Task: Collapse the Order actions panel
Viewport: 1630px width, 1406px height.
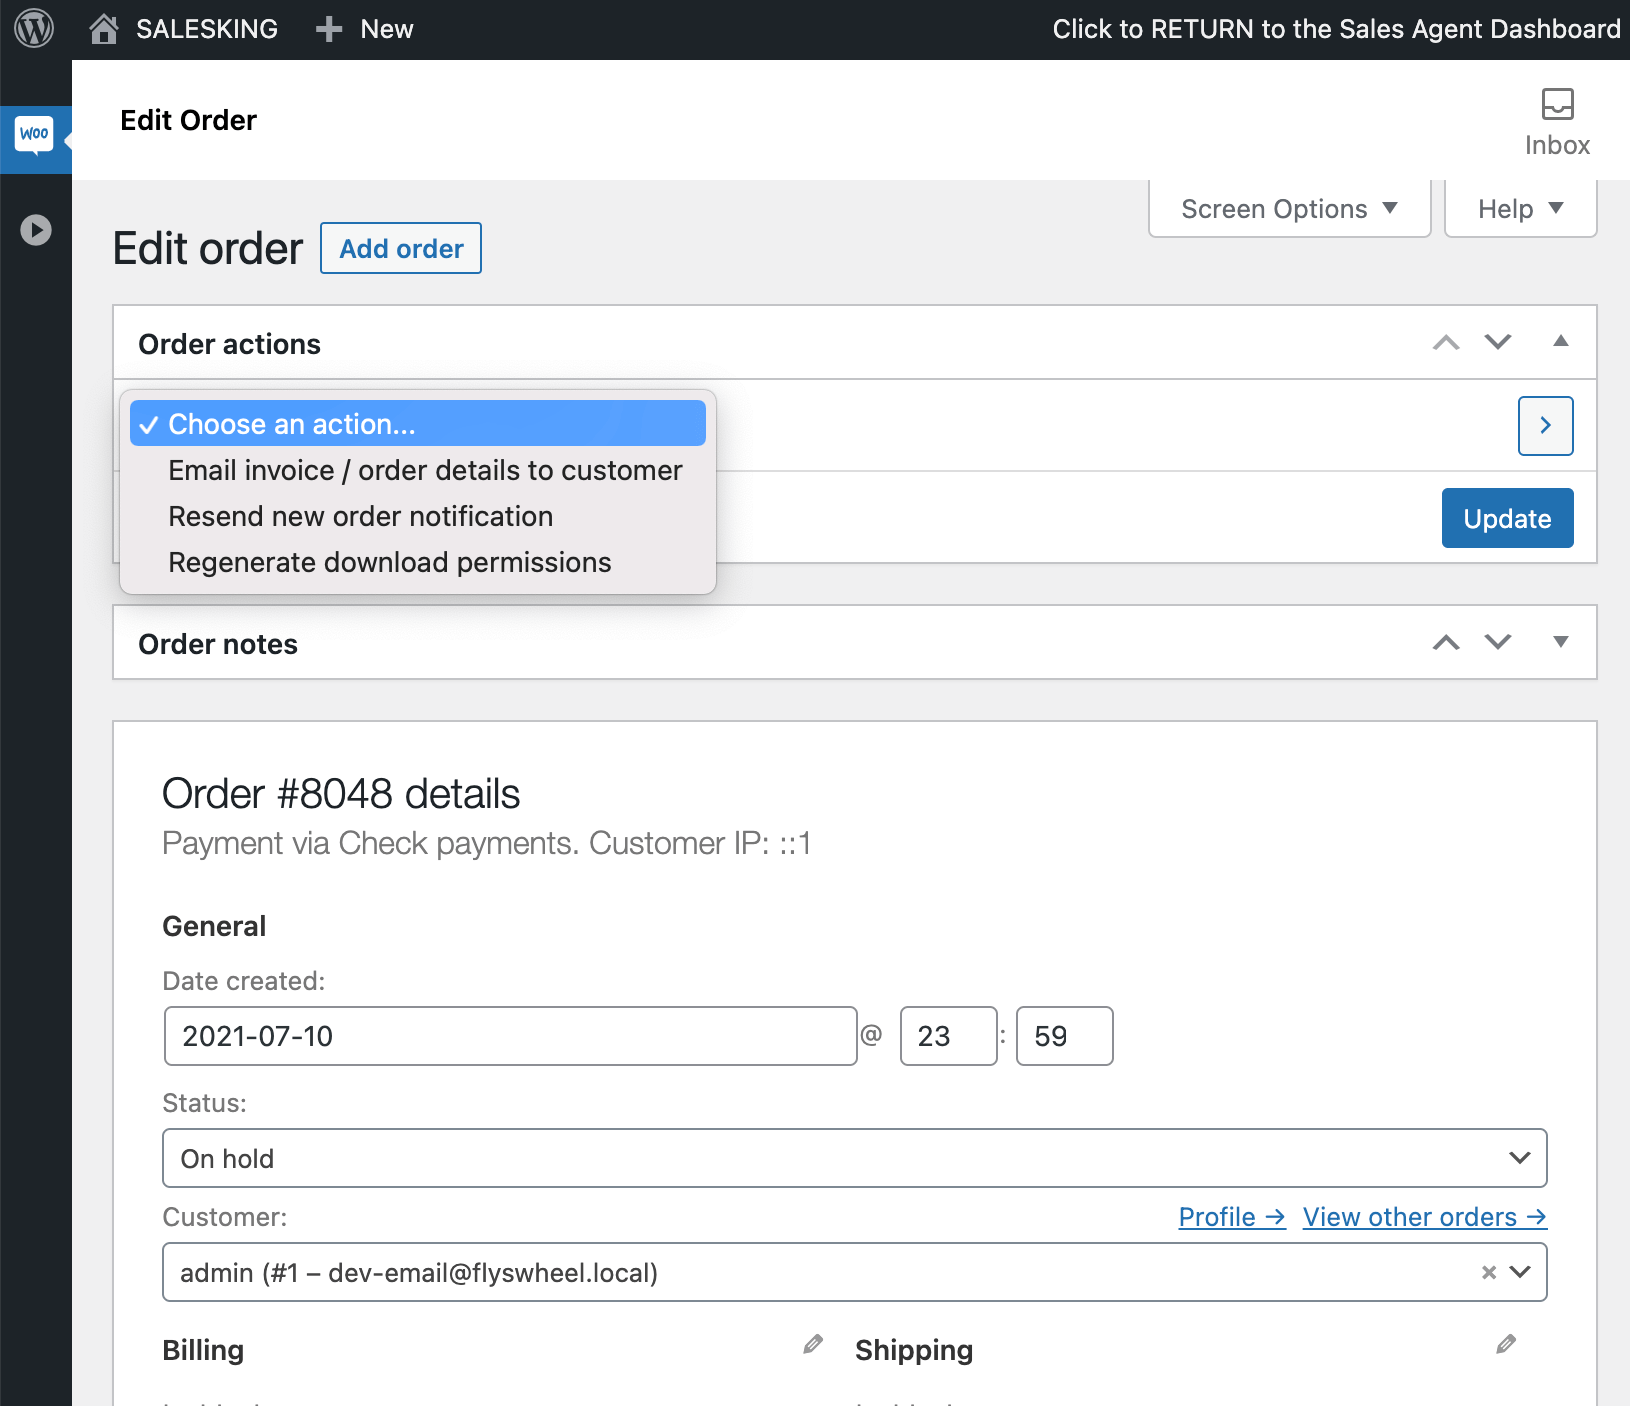Action: point(1560,342)
